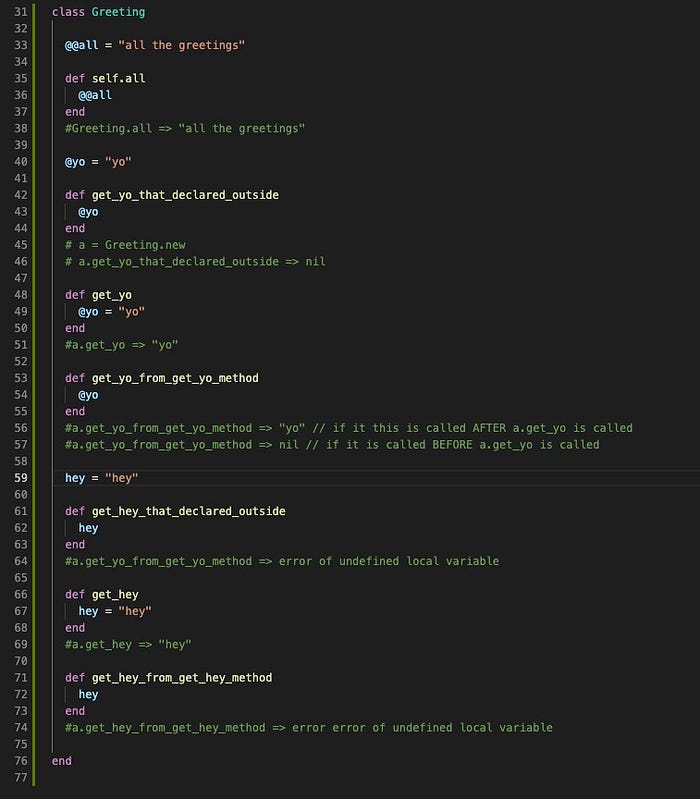
Task: Click the hey identifier on line 72
Action: pos(88,695)
